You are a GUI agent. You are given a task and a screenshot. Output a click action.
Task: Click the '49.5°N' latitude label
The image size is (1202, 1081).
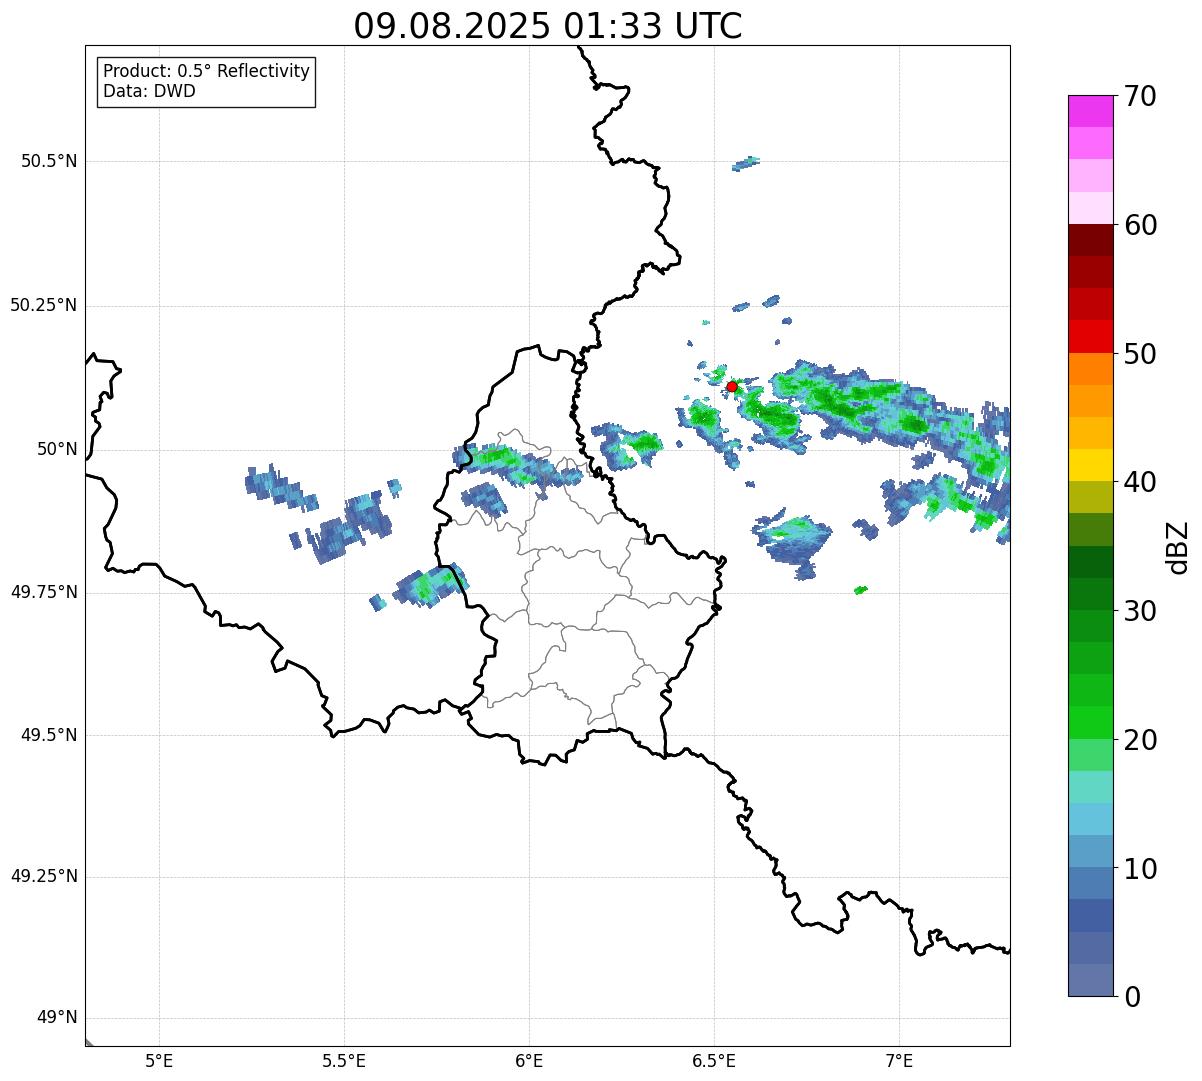(x=49, y=735)
